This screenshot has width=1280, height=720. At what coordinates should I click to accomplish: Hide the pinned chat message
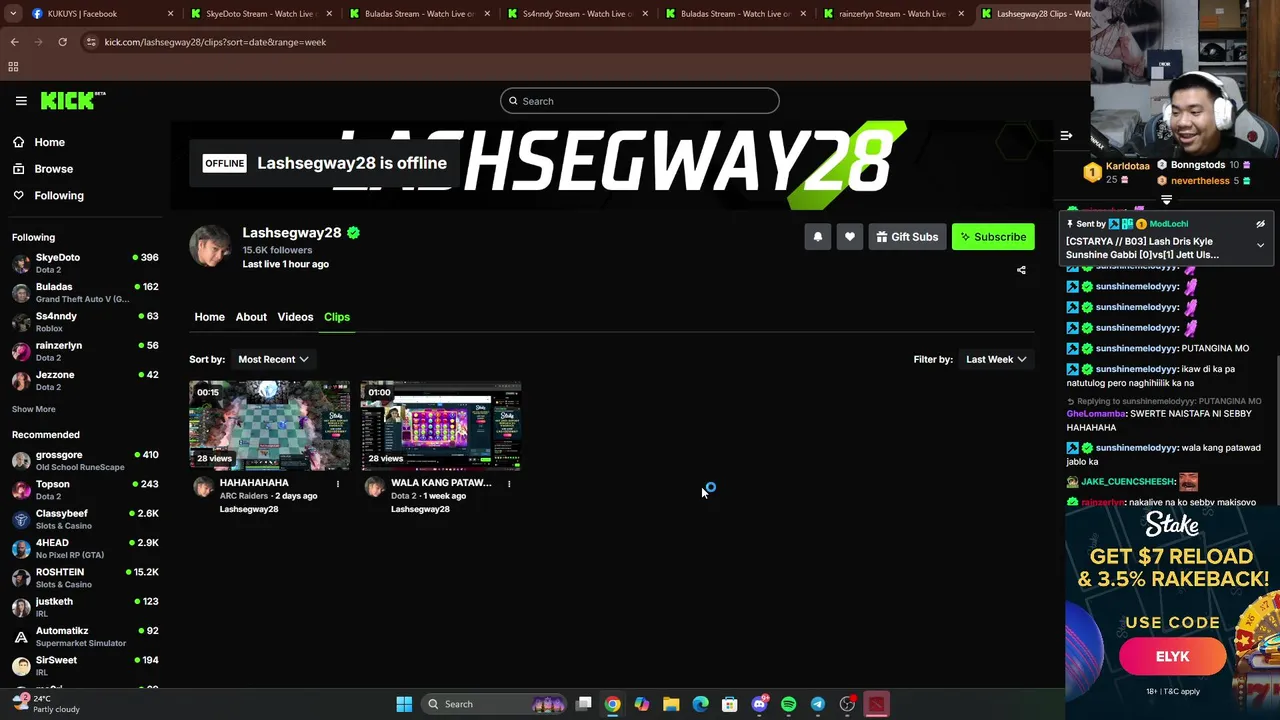[1260, 224]
